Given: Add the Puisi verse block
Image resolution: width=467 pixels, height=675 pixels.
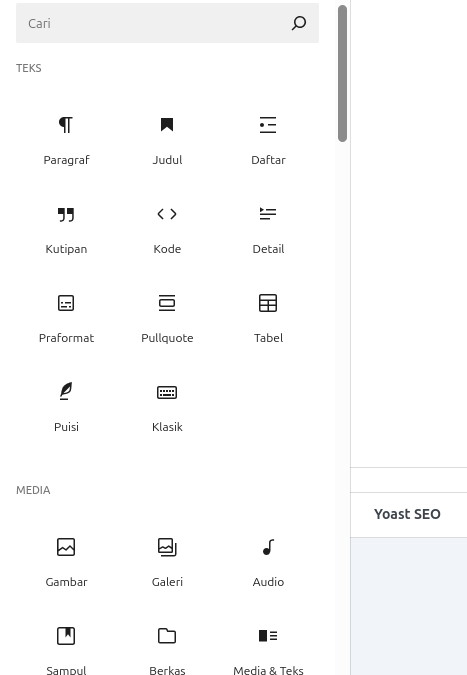Looking at the screenshot, I should click(66, 407).
